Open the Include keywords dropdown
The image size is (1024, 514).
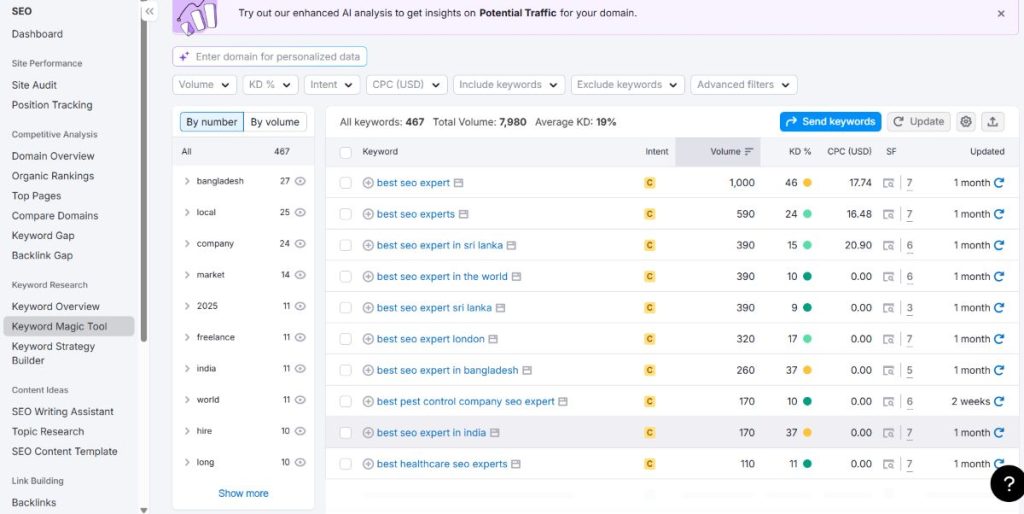click(x=509, y=85)
